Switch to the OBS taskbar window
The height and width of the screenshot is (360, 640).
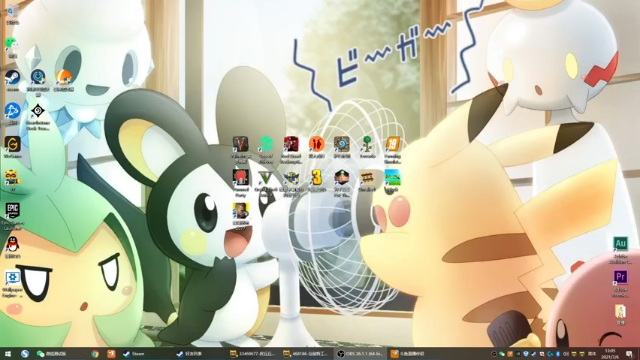[x=360, y=354]
